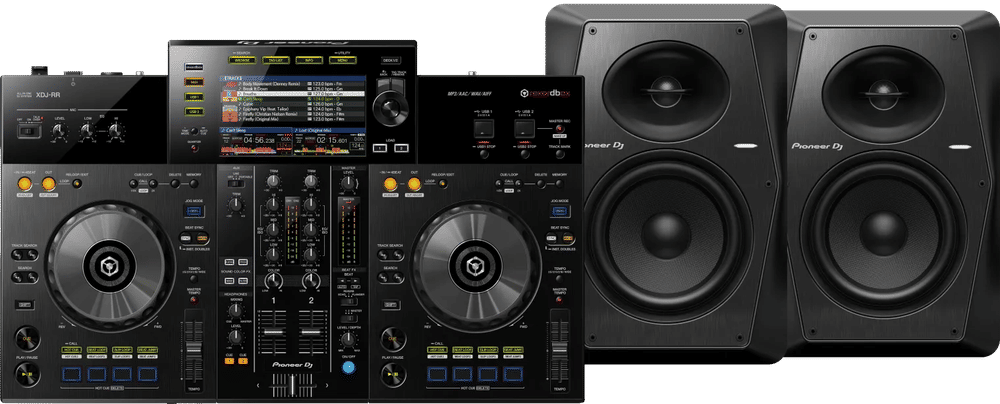This screenshot has height=404, width=1000.
Task: Select the rekordbox source button
Action: pos(192,66)
